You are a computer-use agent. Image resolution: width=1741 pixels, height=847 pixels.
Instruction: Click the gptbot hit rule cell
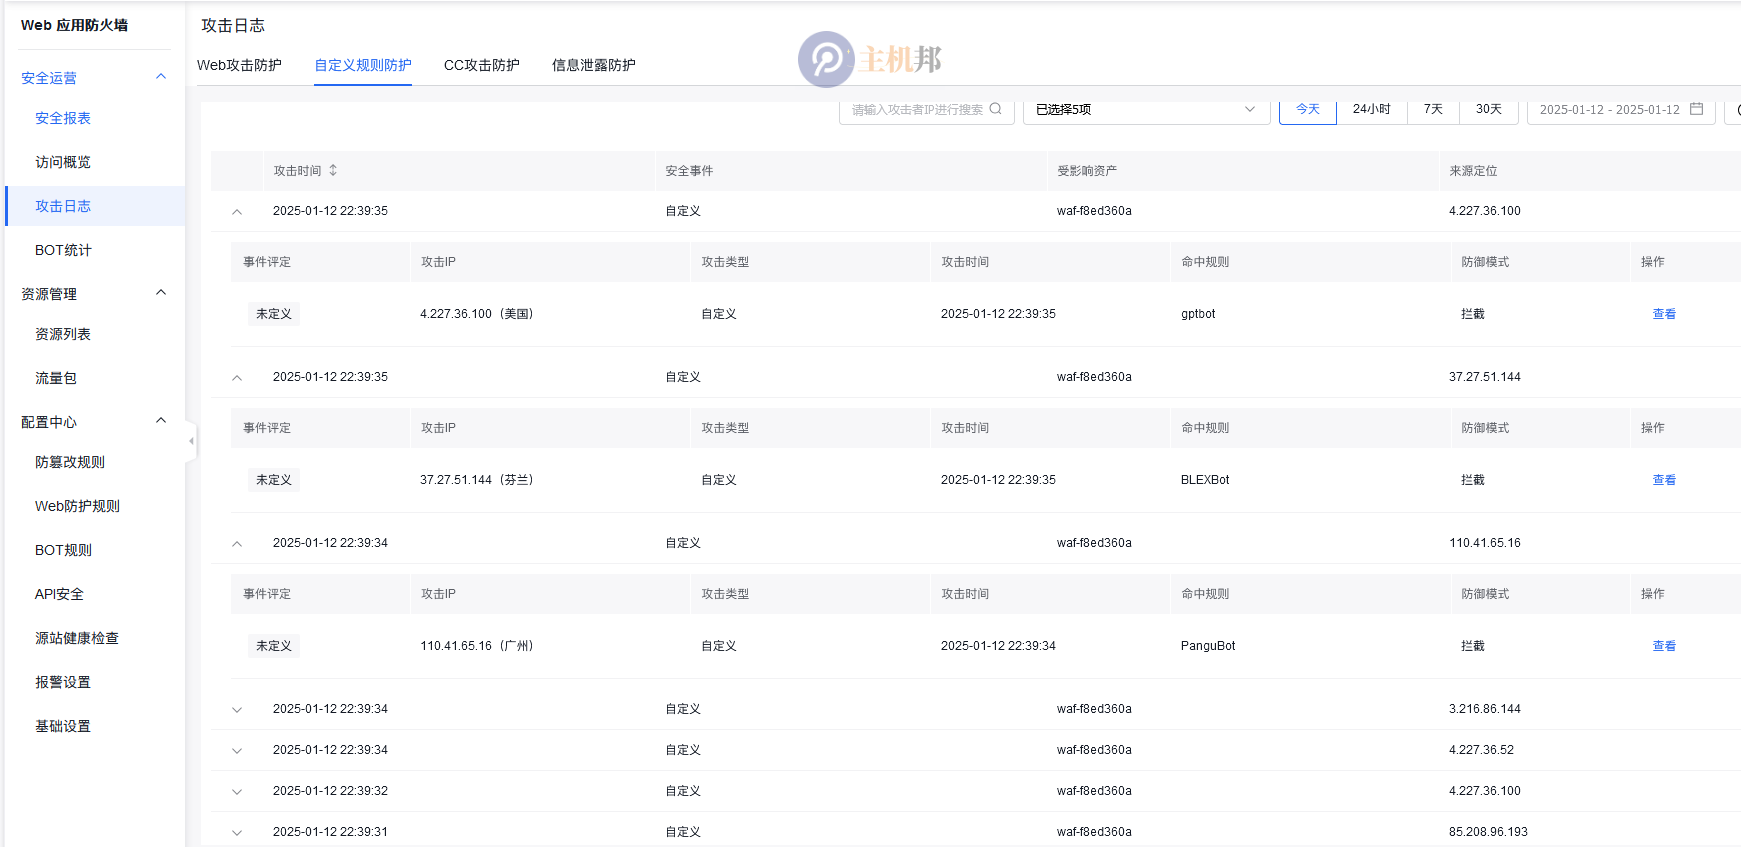pos(1198,314)
